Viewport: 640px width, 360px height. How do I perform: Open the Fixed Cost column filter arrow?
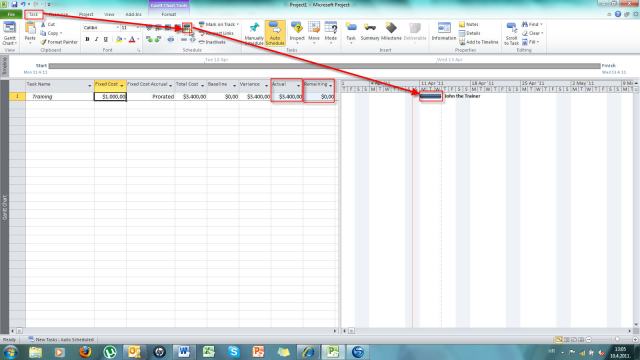tap(122, 85)
